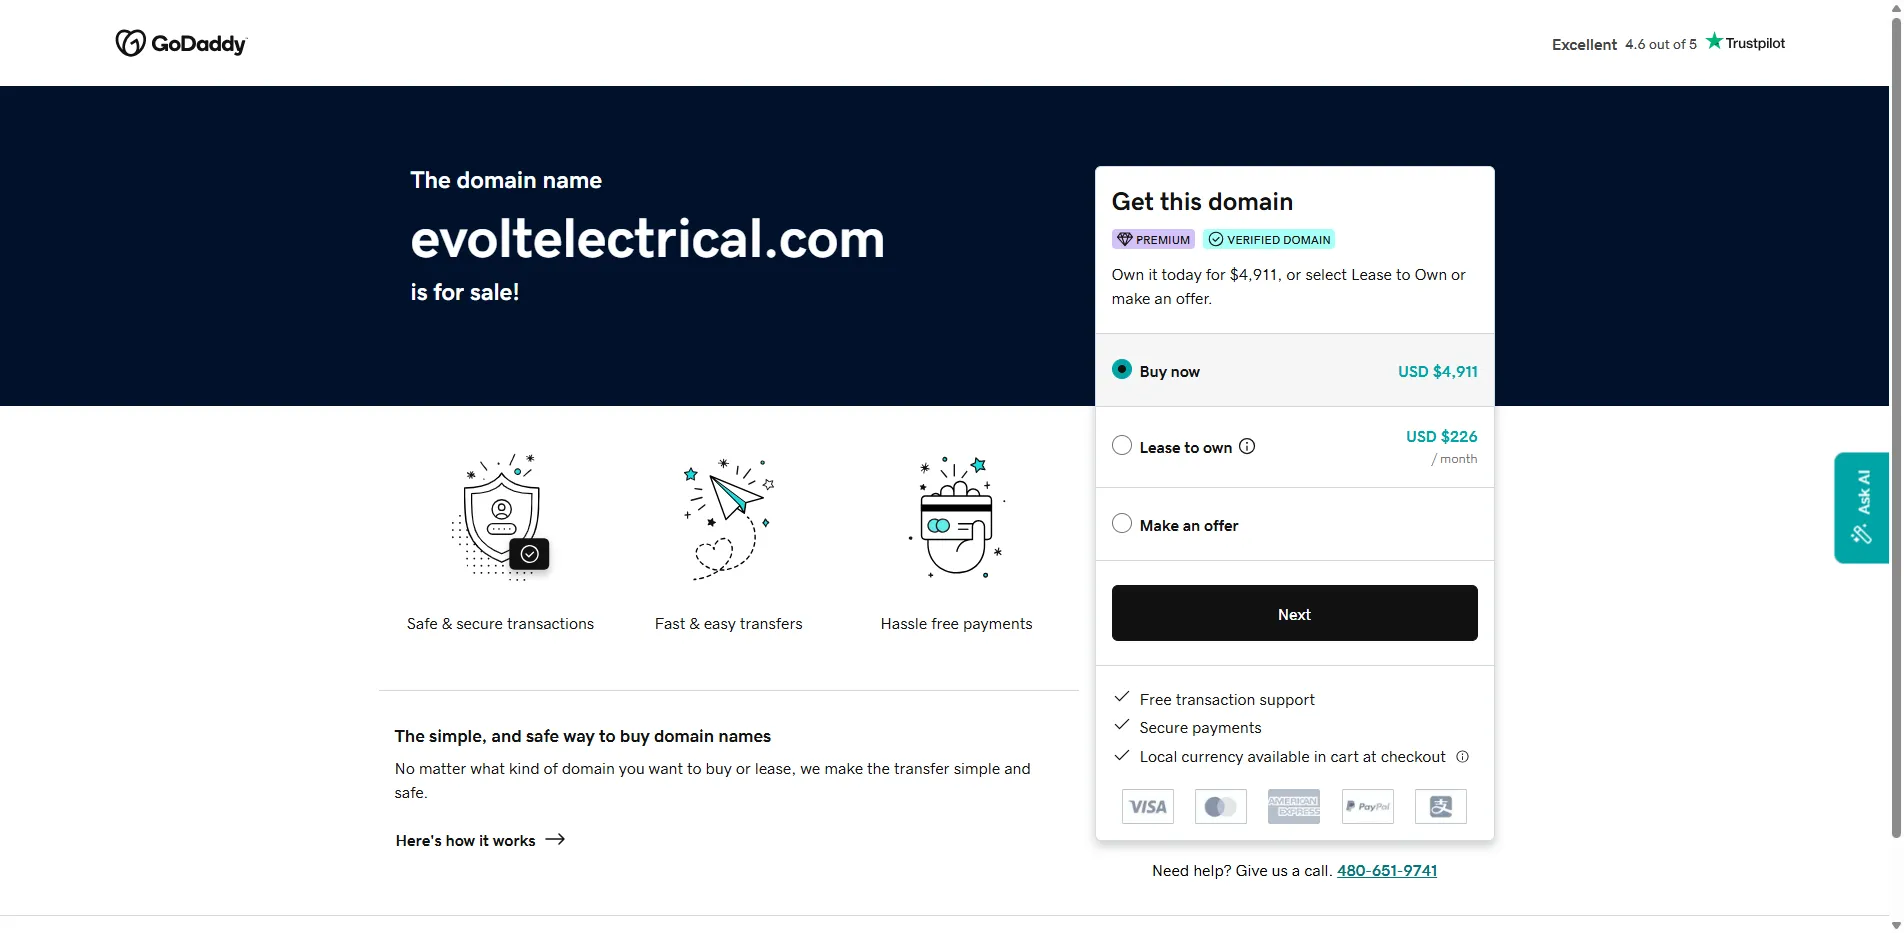Click the Visa card icon

(x=1147, y=807)
